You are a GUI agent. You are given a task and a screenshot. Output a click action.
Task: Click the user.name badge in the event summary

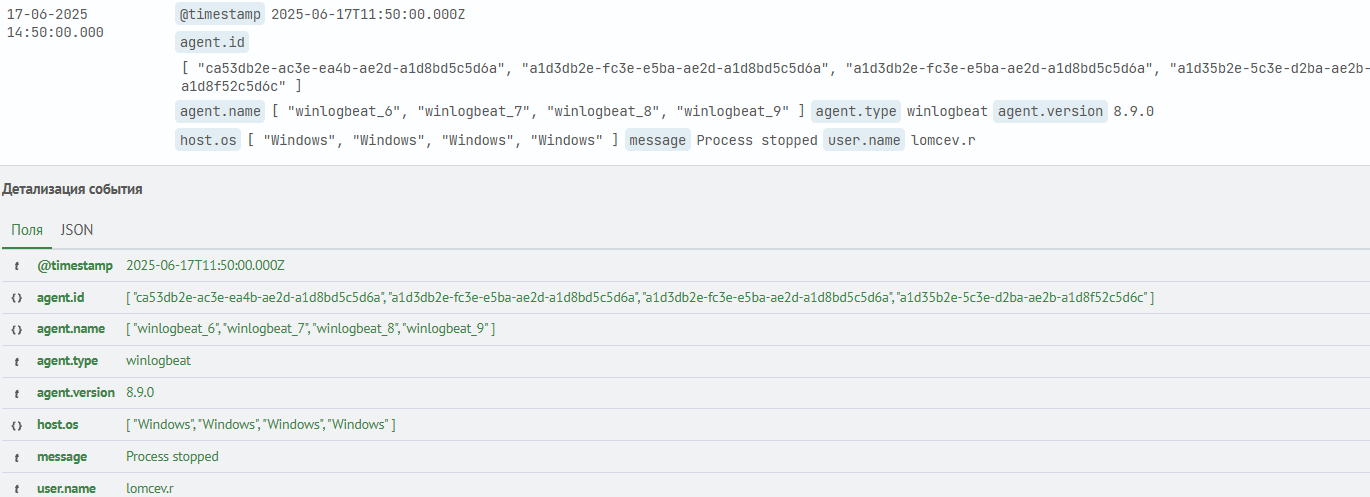[864, 140]
